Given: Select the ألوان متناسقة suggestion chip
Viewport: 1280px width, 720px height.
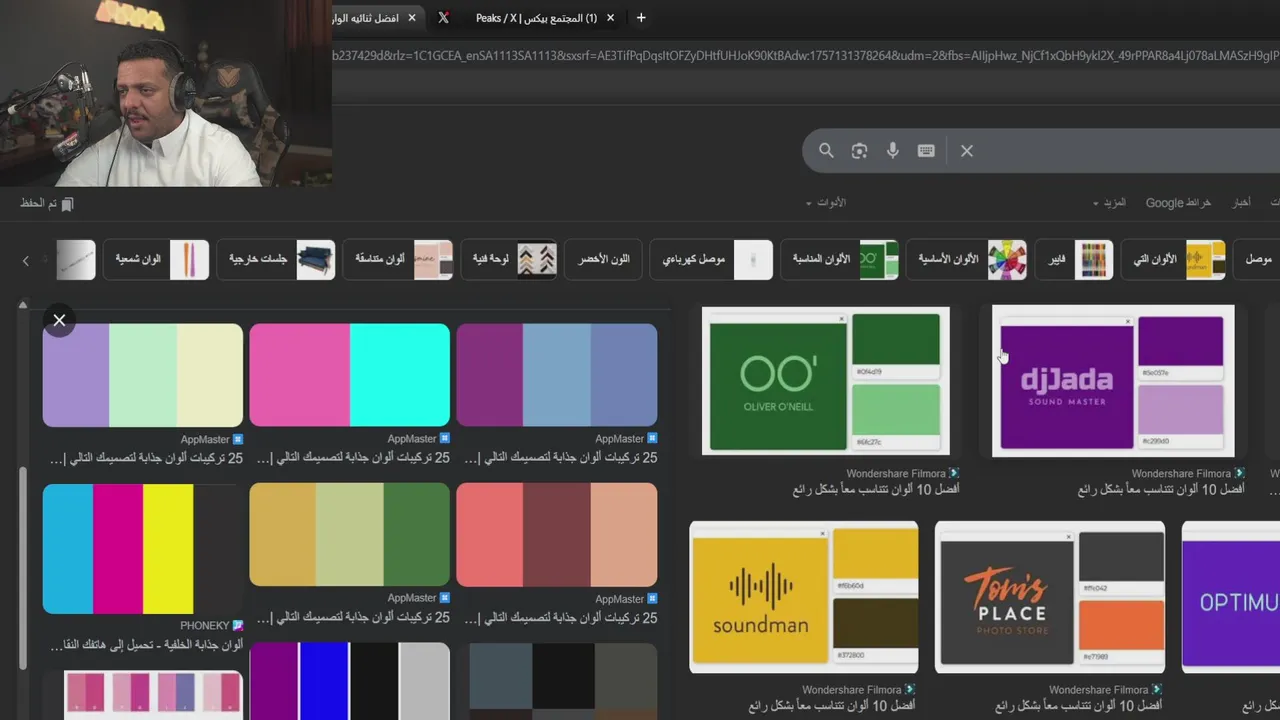Looking at the screenshot, I should 399,260.
